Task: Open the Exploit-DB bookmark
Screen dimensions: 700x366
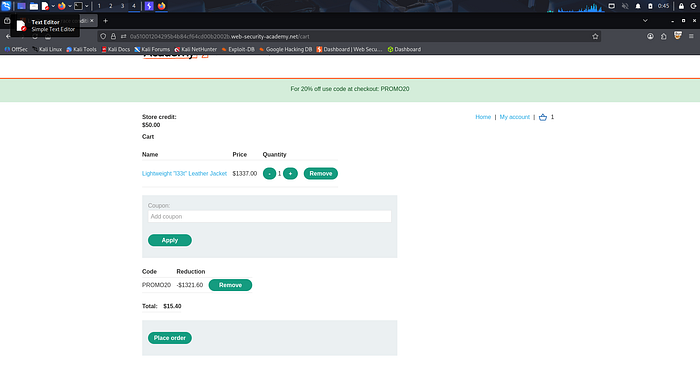Action: (238, 50)
